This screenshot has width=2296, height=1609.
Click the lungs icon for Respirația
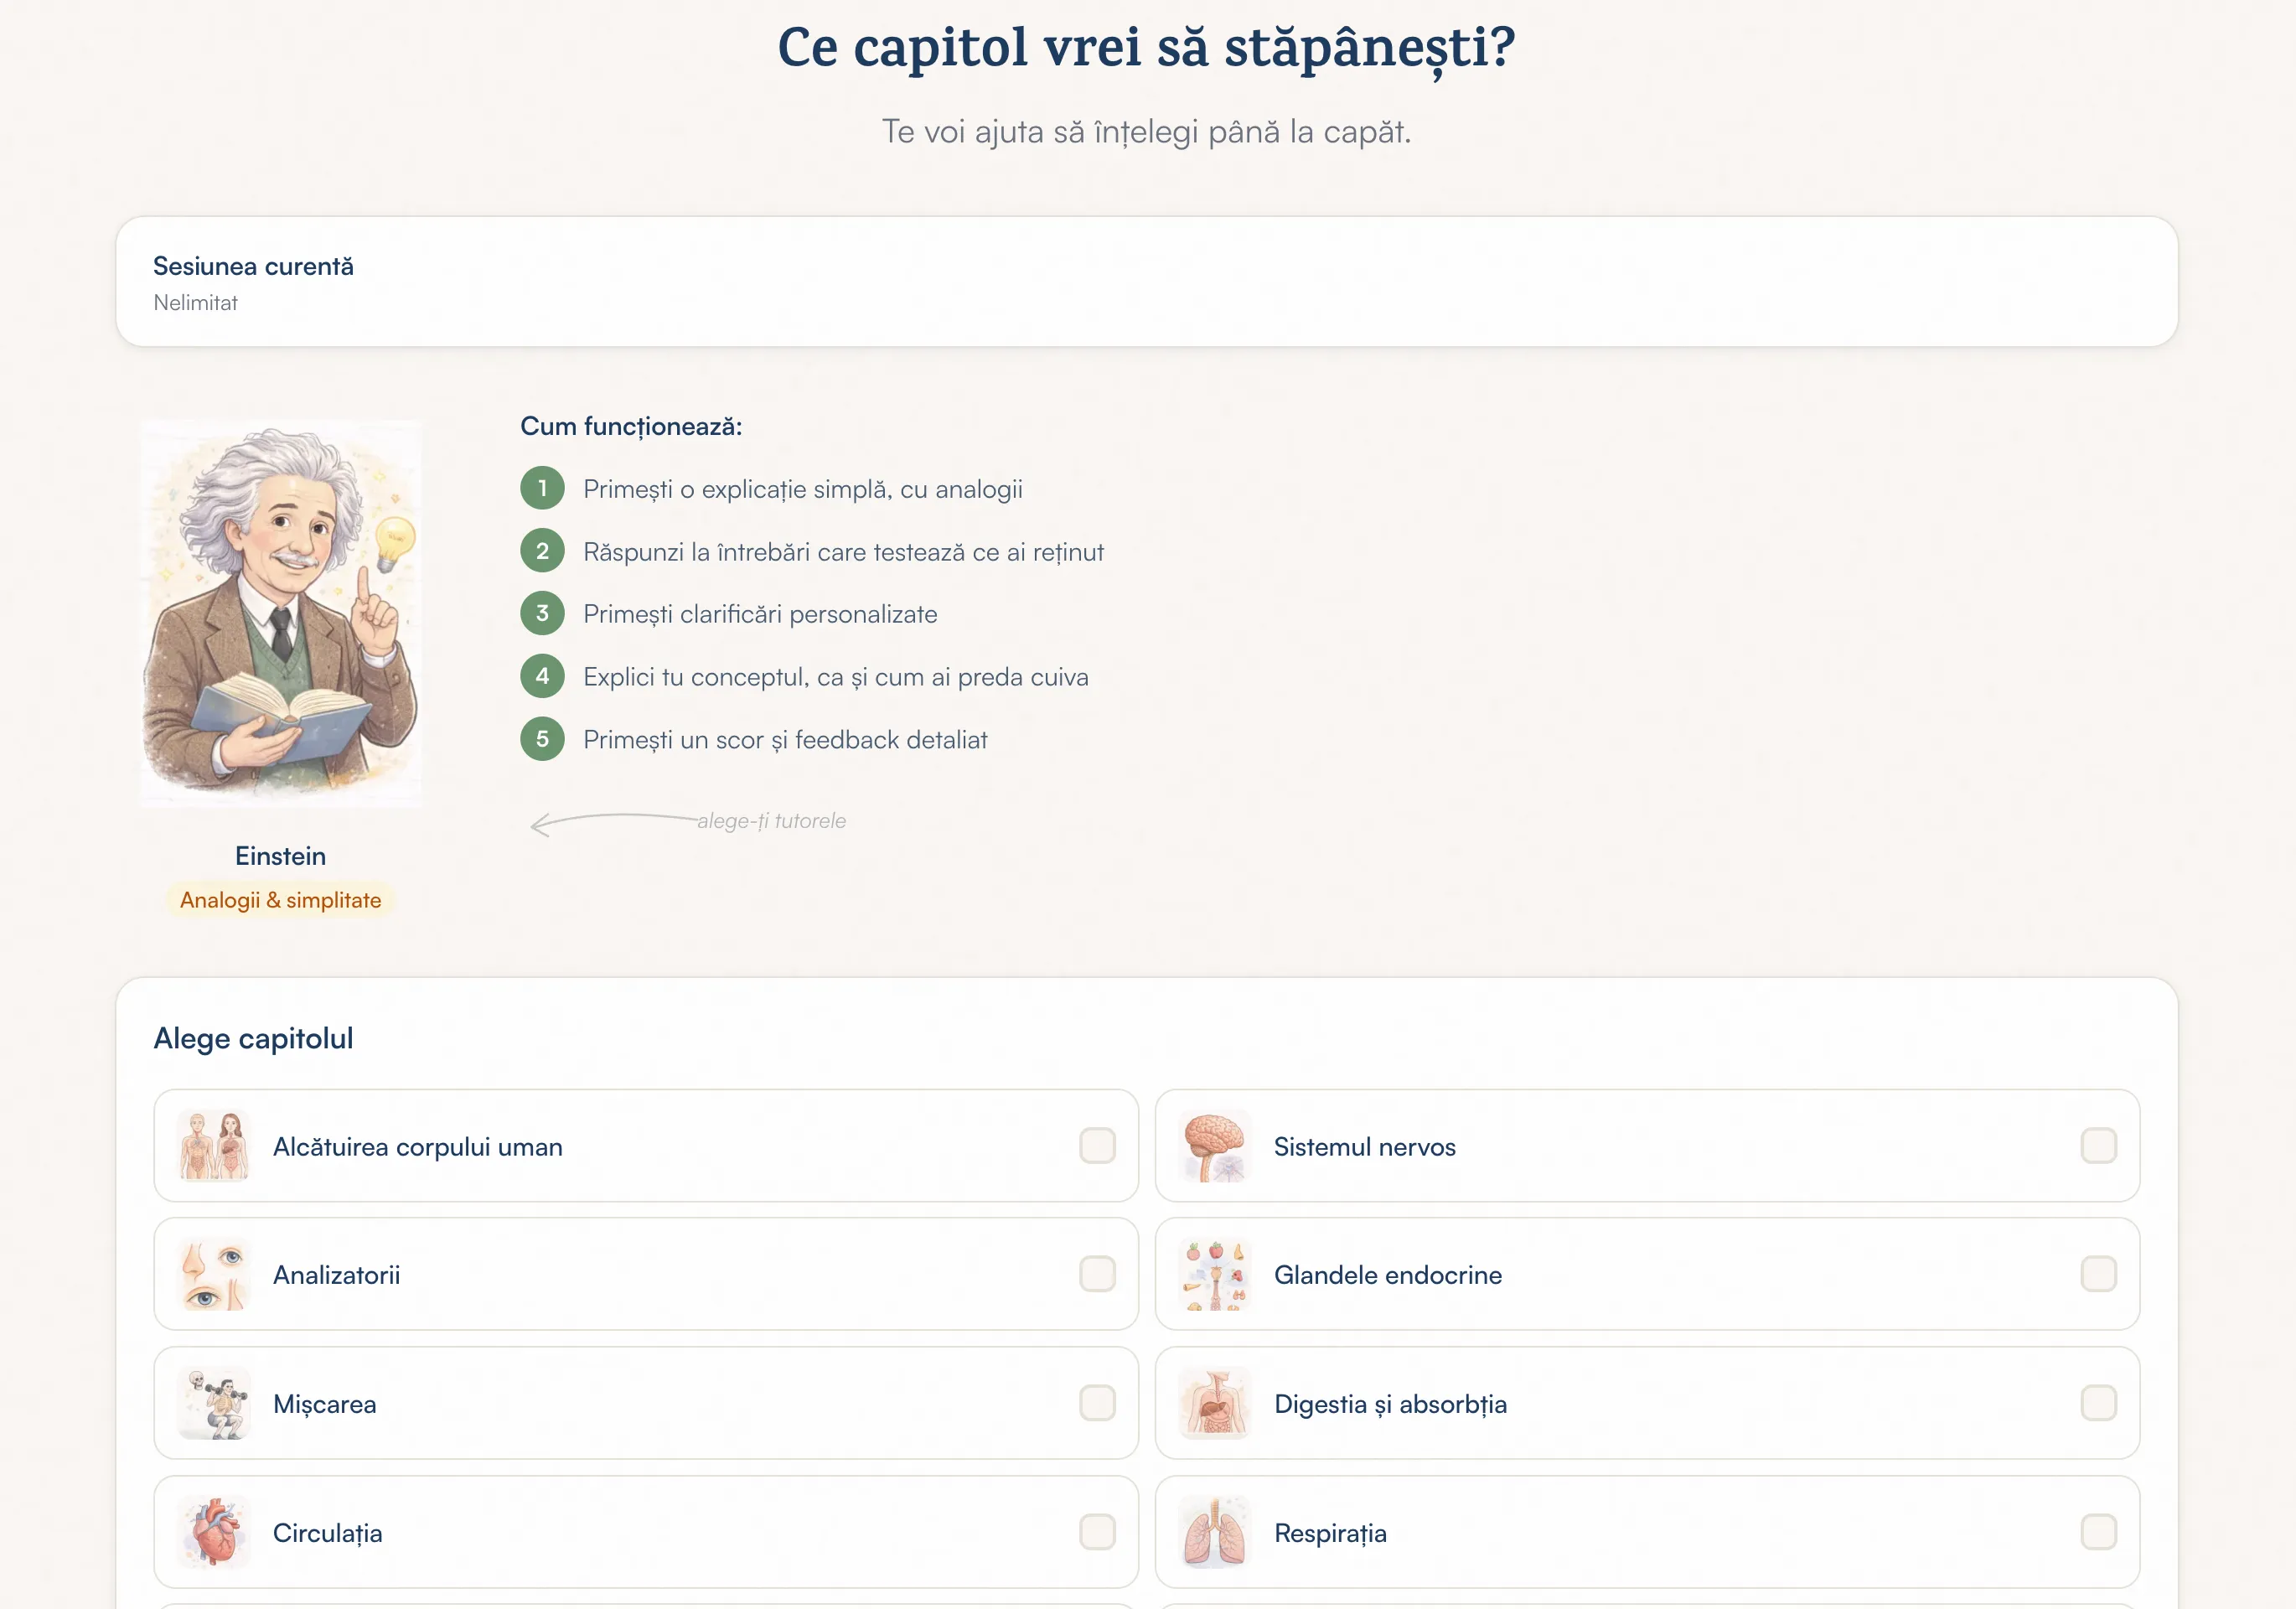(x=1214, y=1532)
